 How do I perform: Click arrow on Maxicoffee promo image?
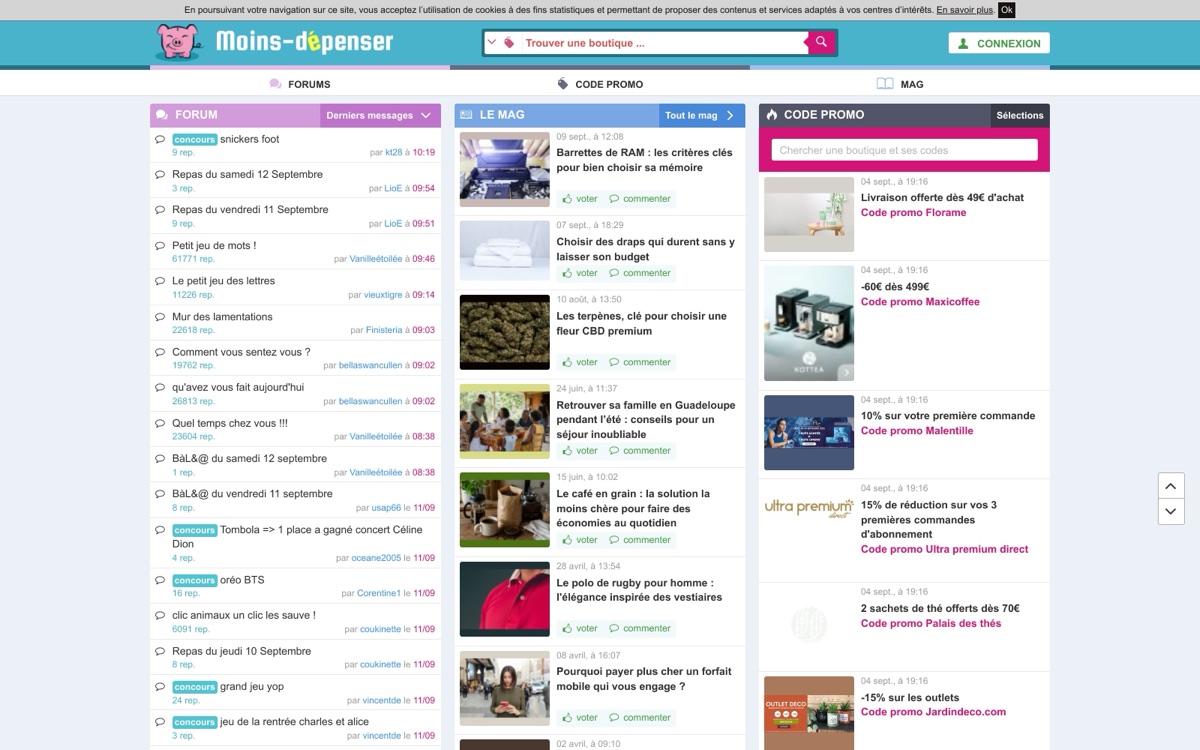pos(846,372)
